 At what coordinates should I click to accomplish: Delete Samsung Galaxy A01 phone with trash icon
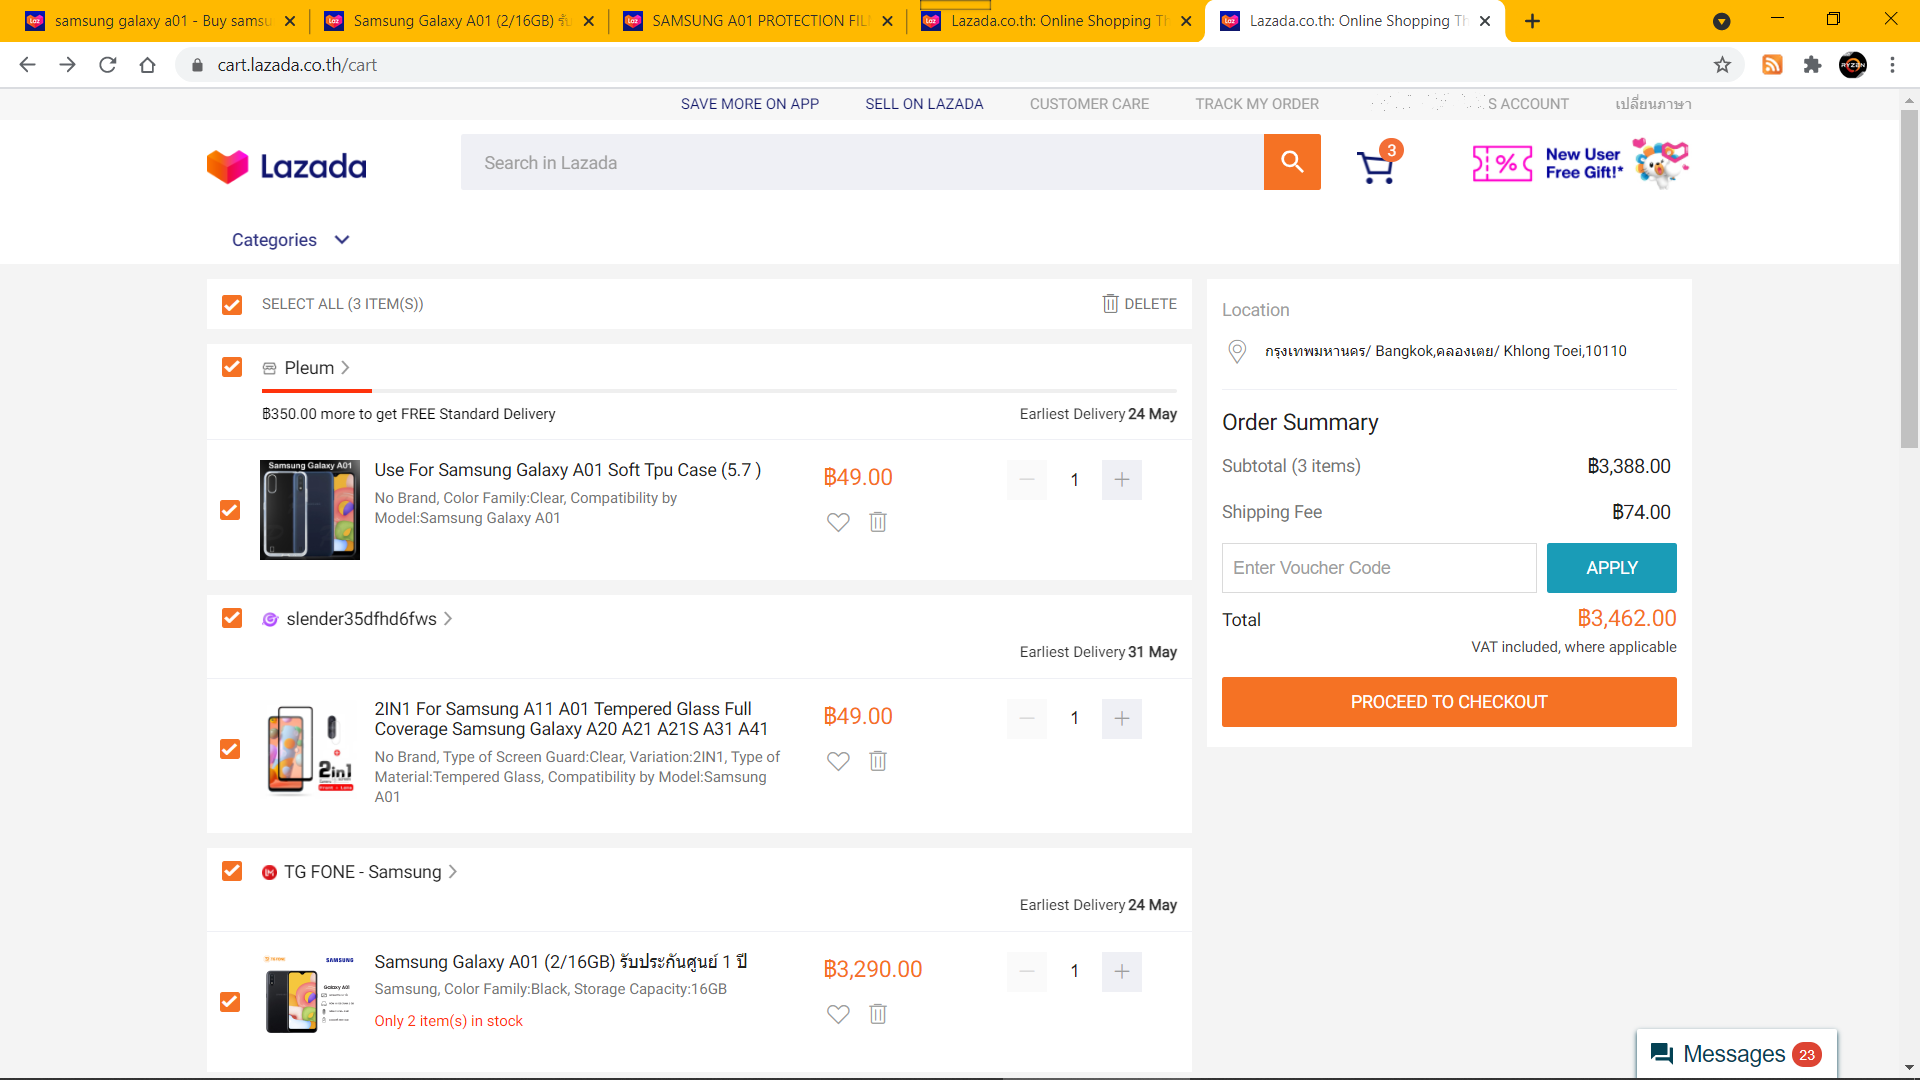878,1014
